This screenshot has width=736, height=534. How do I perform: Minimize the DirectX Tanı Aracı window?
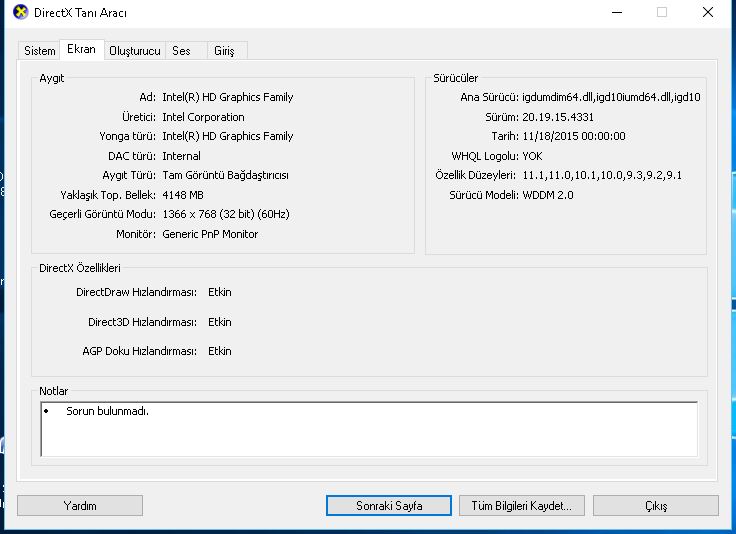(x=617, y=12)
